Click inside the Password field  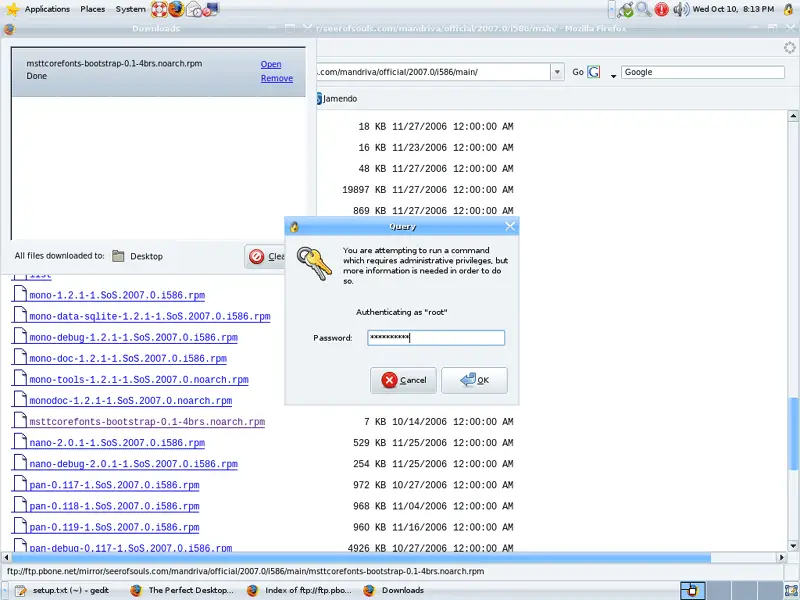click(436, 338)
